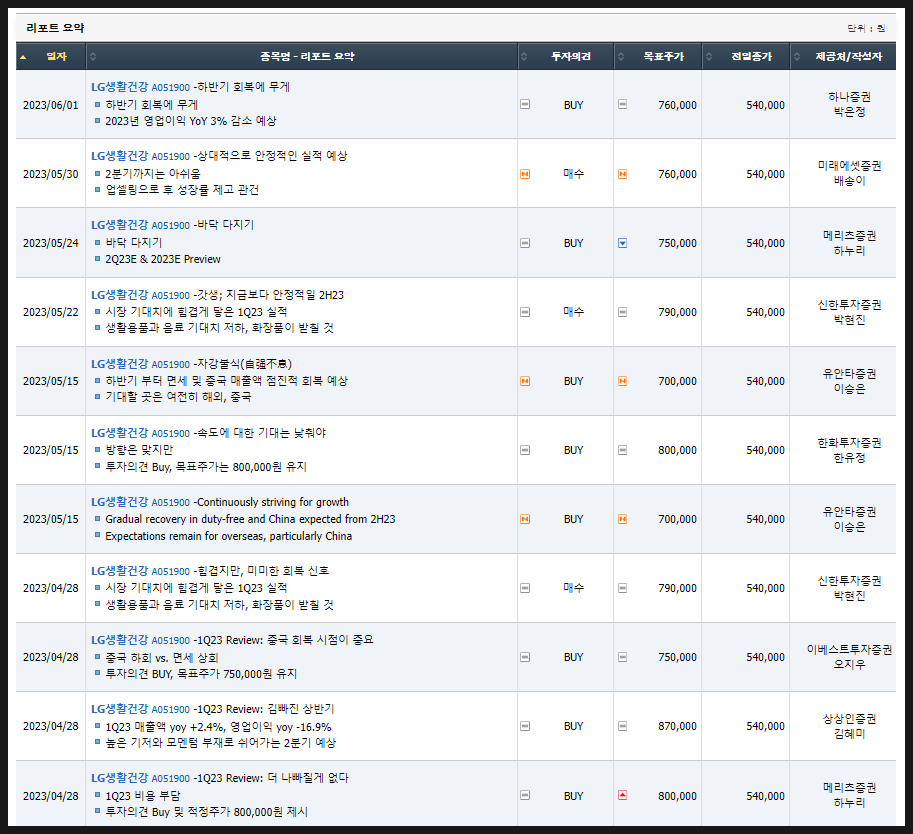This screenshot has height=834, width=913.
Task: Click the opinion icon in 더 나빠질게 없다 row
Action: click(x=525, y=796)
